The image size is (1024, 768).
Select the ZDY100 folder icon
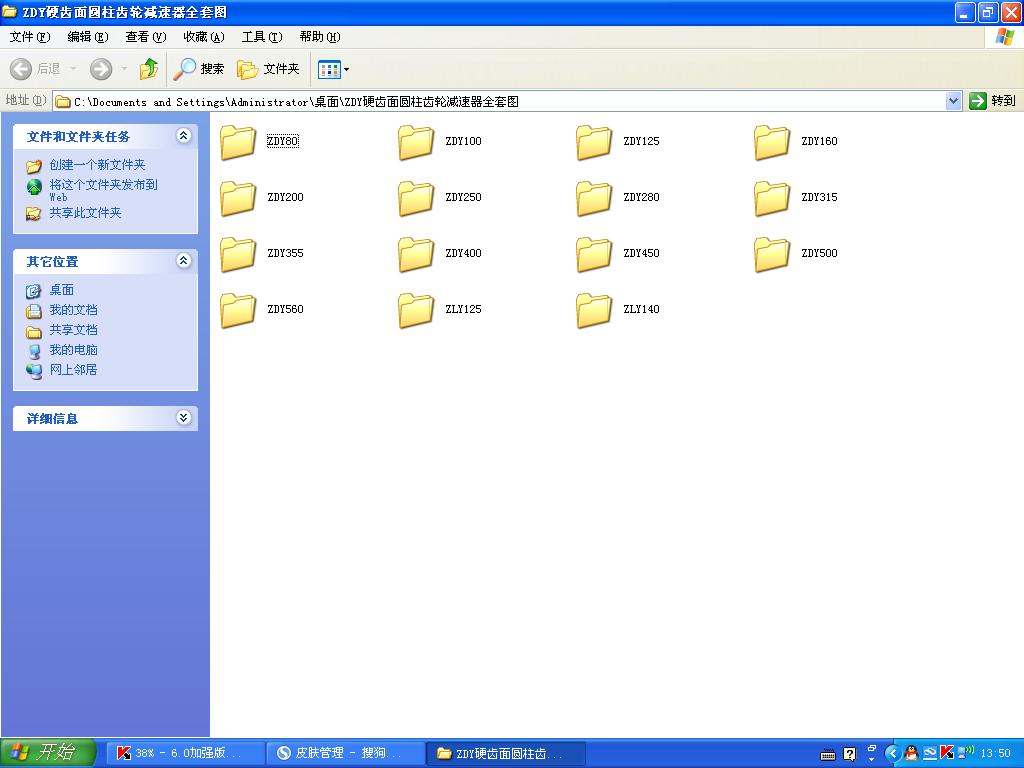(x=416, y=142)
